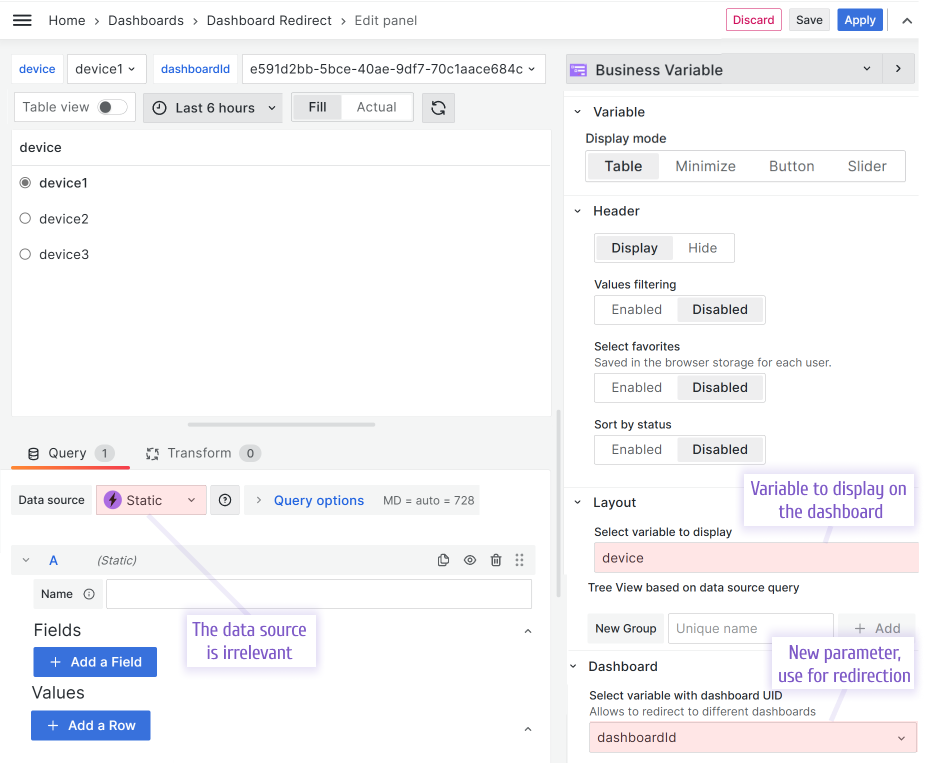Click Add a Field under Fields
The width and height of the screenshot is (925, 763).
[94, 661]
